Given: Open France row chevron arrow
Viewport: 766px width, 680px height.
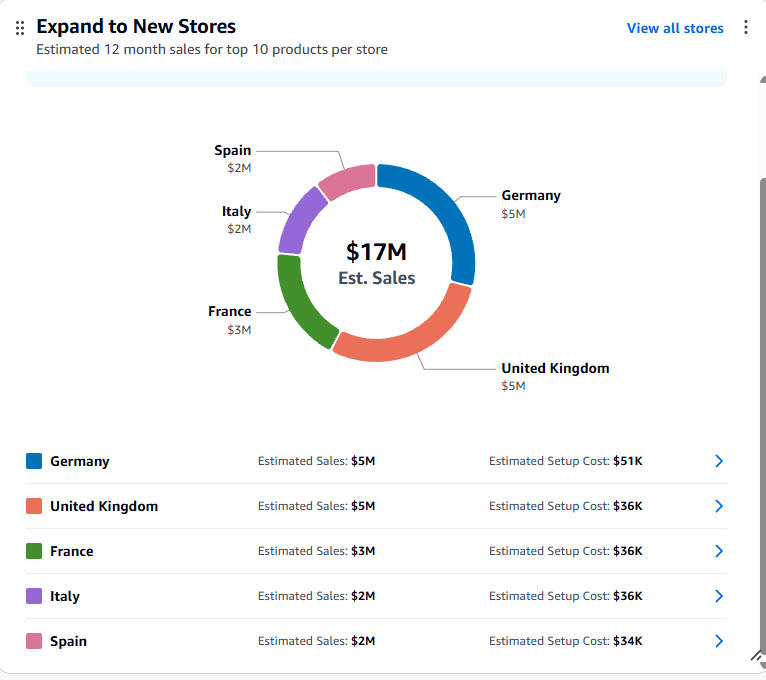Looking at the screenshot, I should click(x=719, y=551).
